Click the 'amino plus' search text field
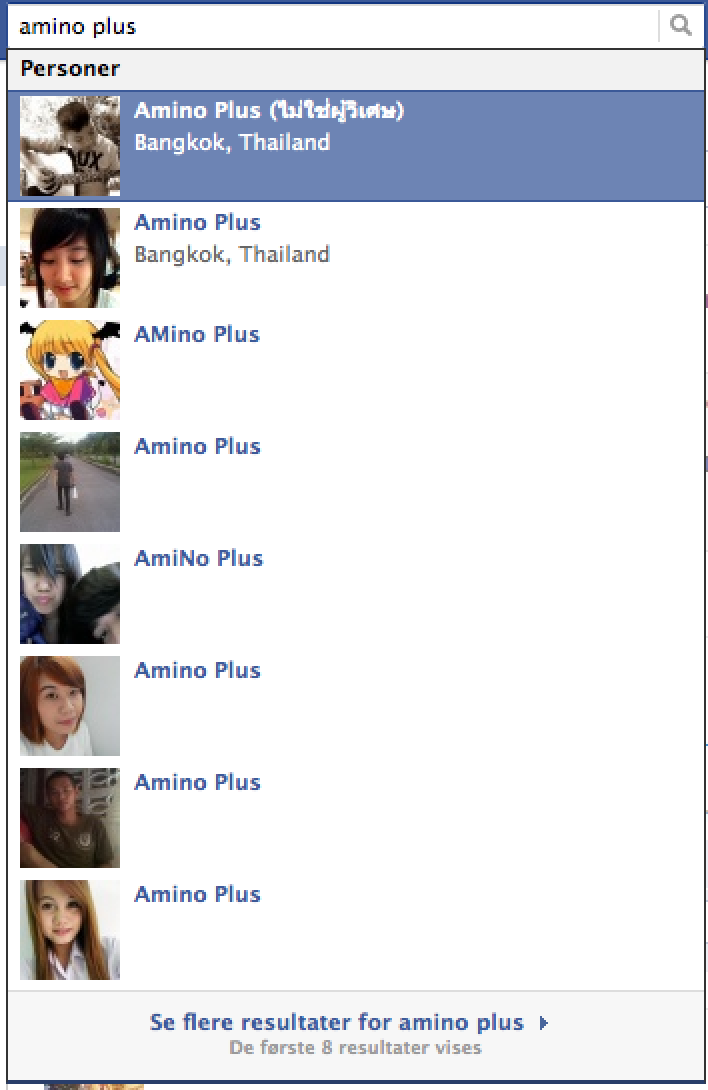This screenshot has width=708, height=1090. (x=332, y=26)
